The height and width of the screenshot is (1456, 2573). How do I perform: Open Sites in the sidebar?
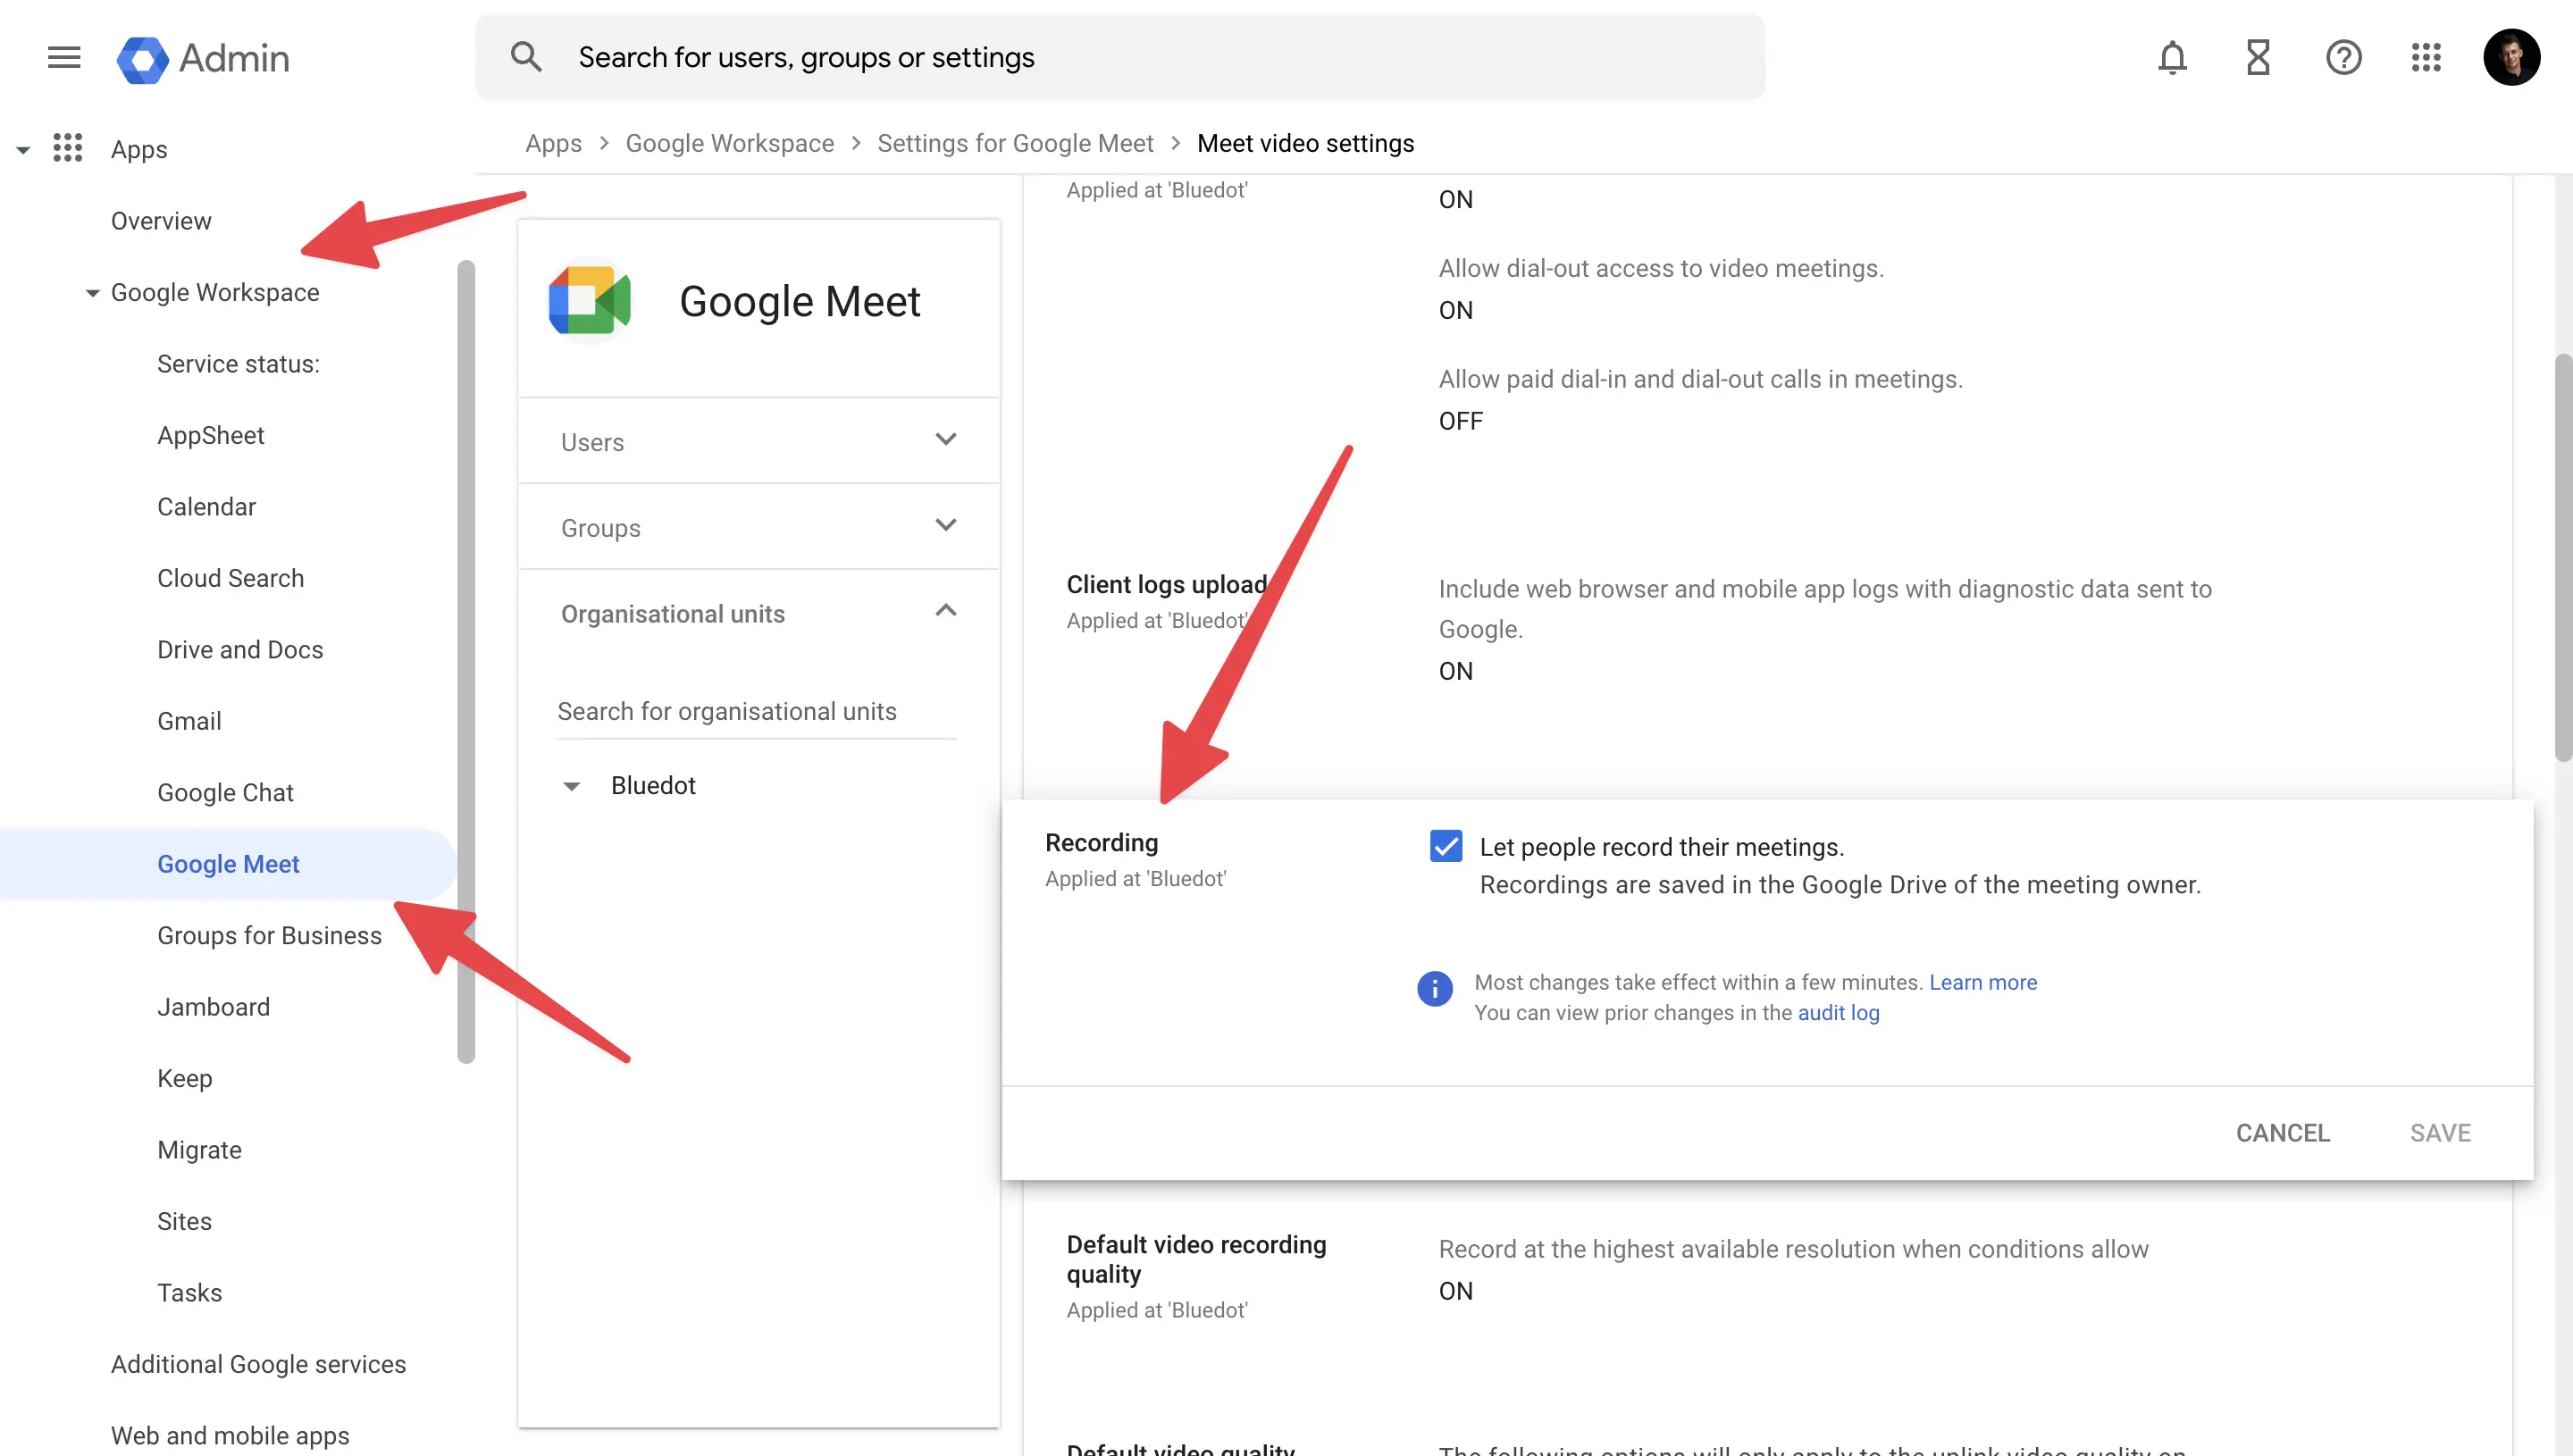point(184,1222)
